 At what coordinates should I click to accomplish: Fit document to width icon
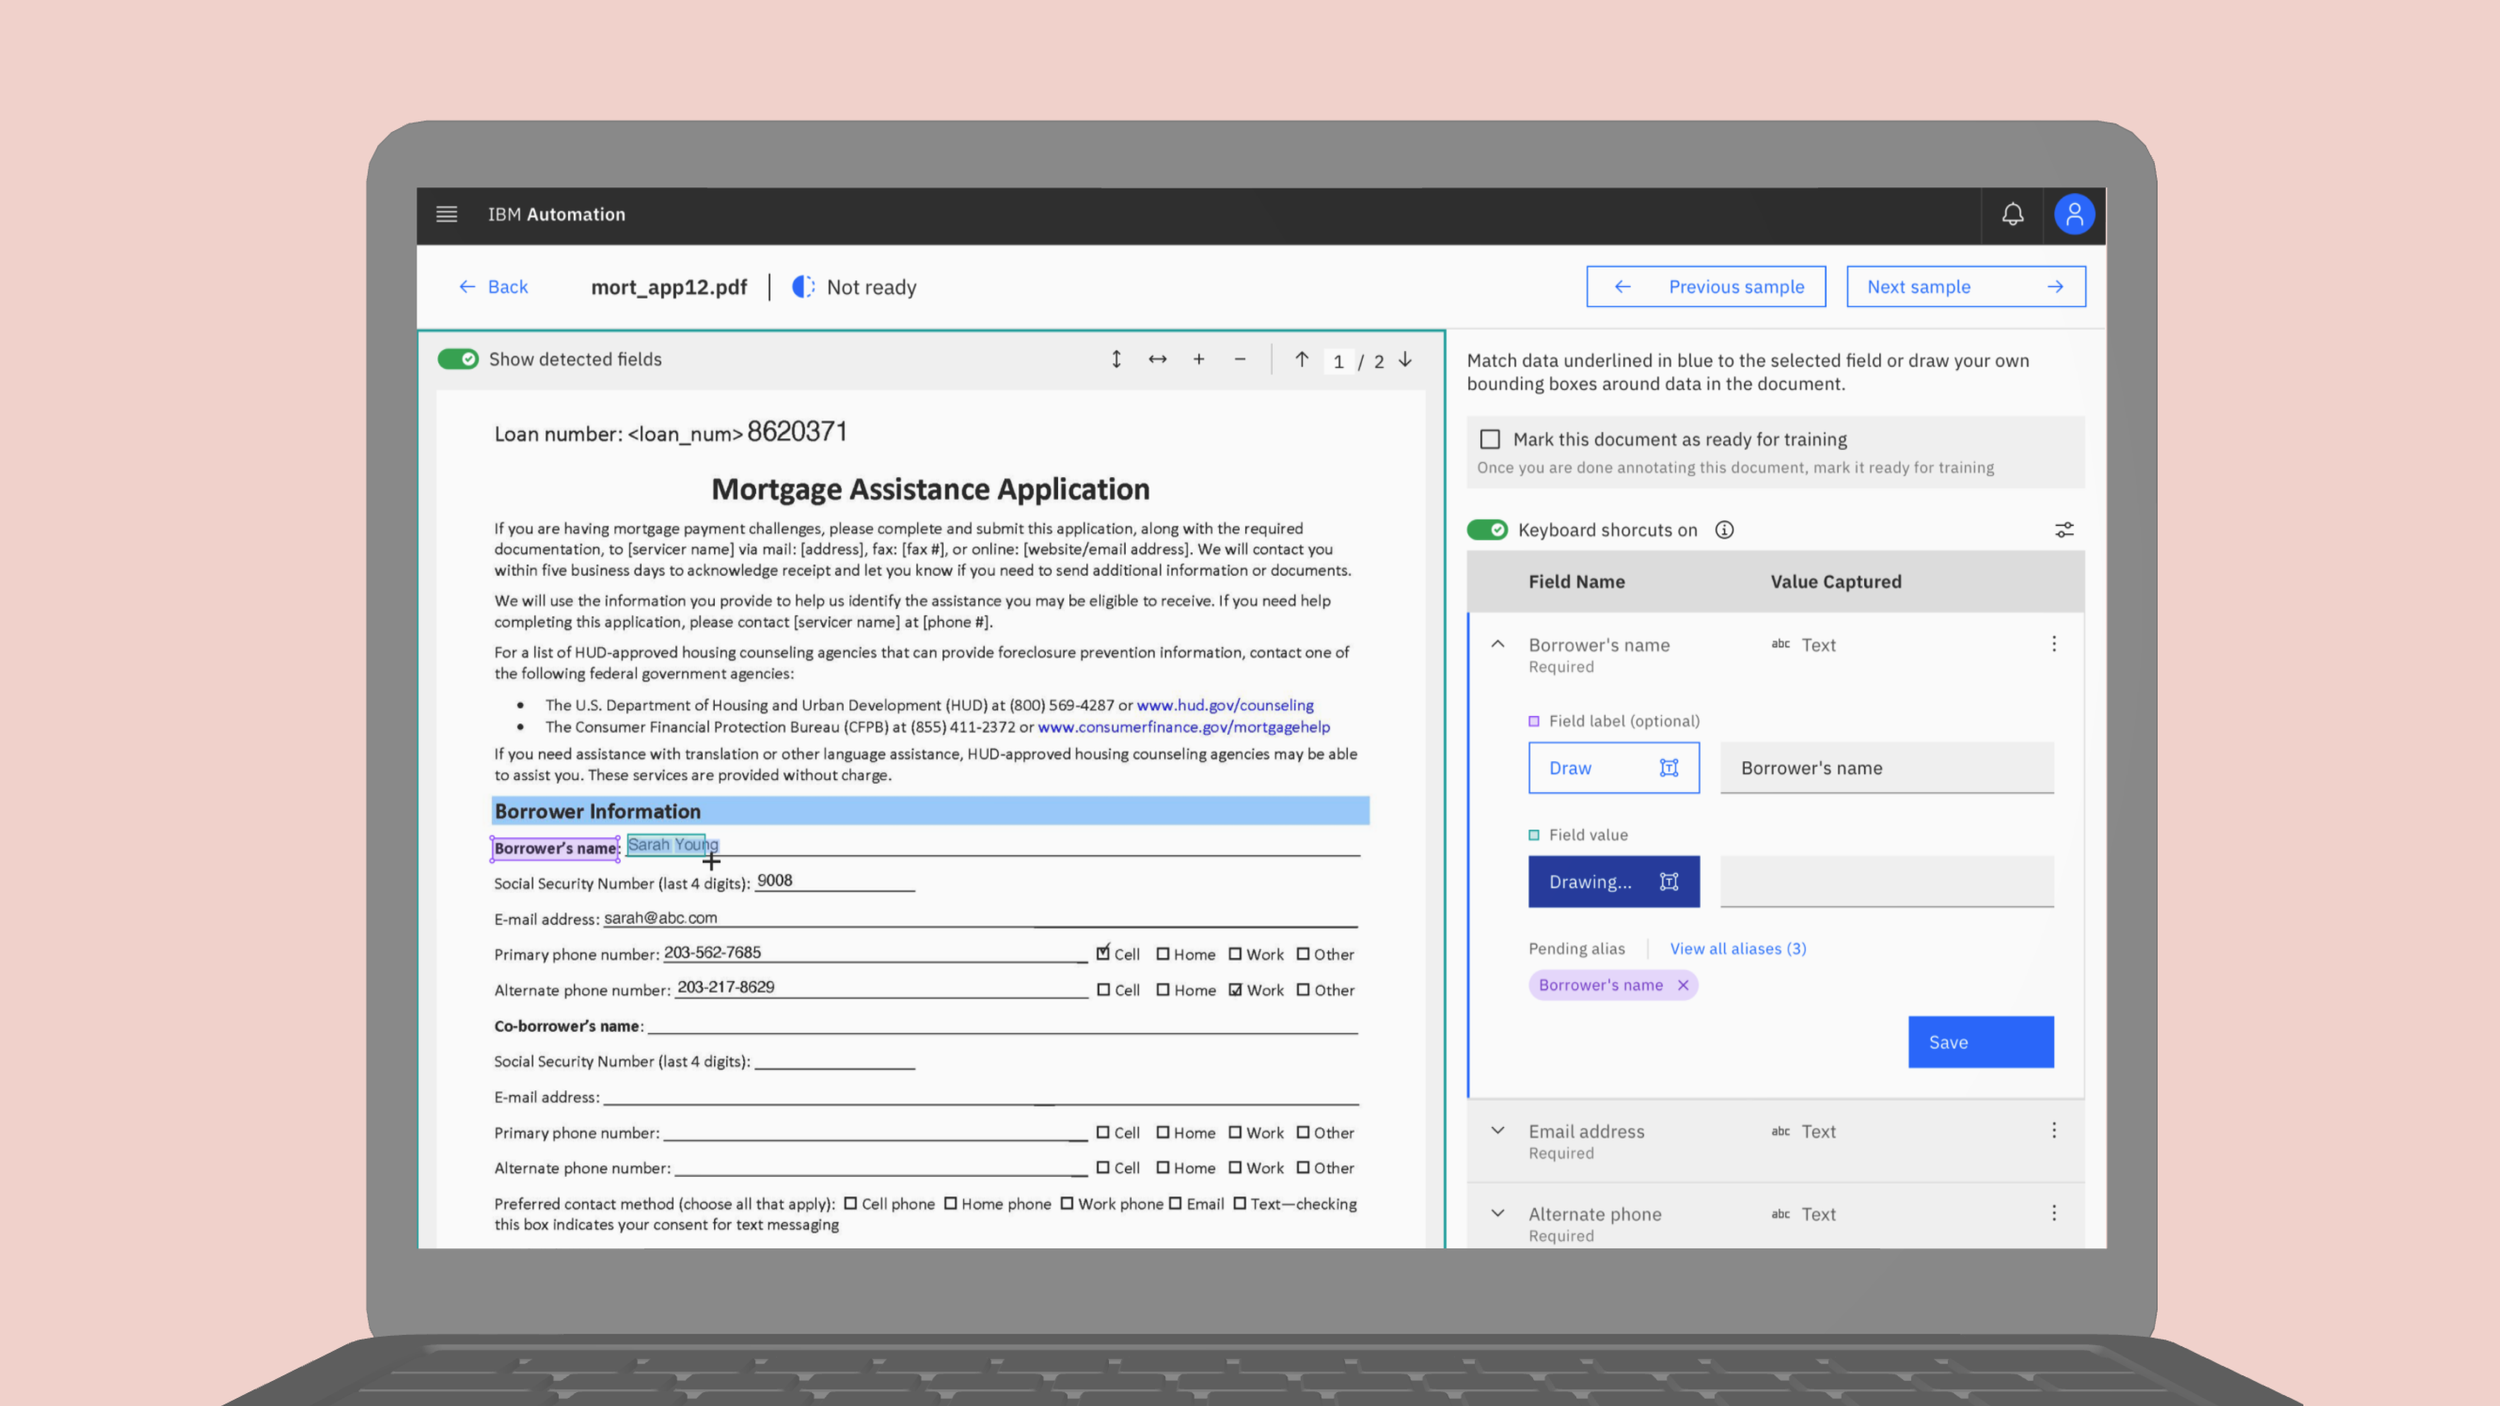pos(1157,359)
